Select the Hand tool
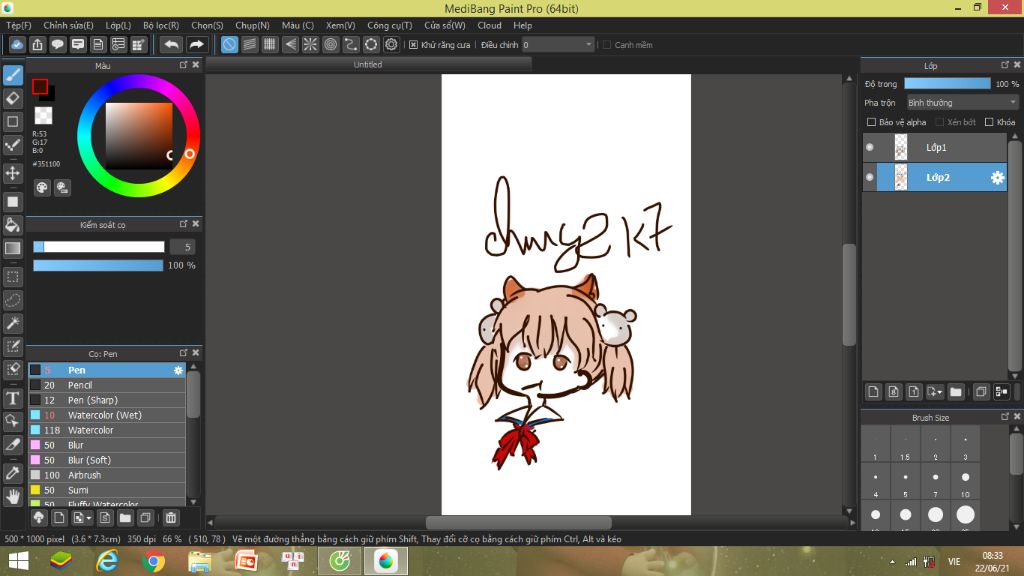This screenshot has width=1024, height=576. pyautogui.click(x=13, y=496)
